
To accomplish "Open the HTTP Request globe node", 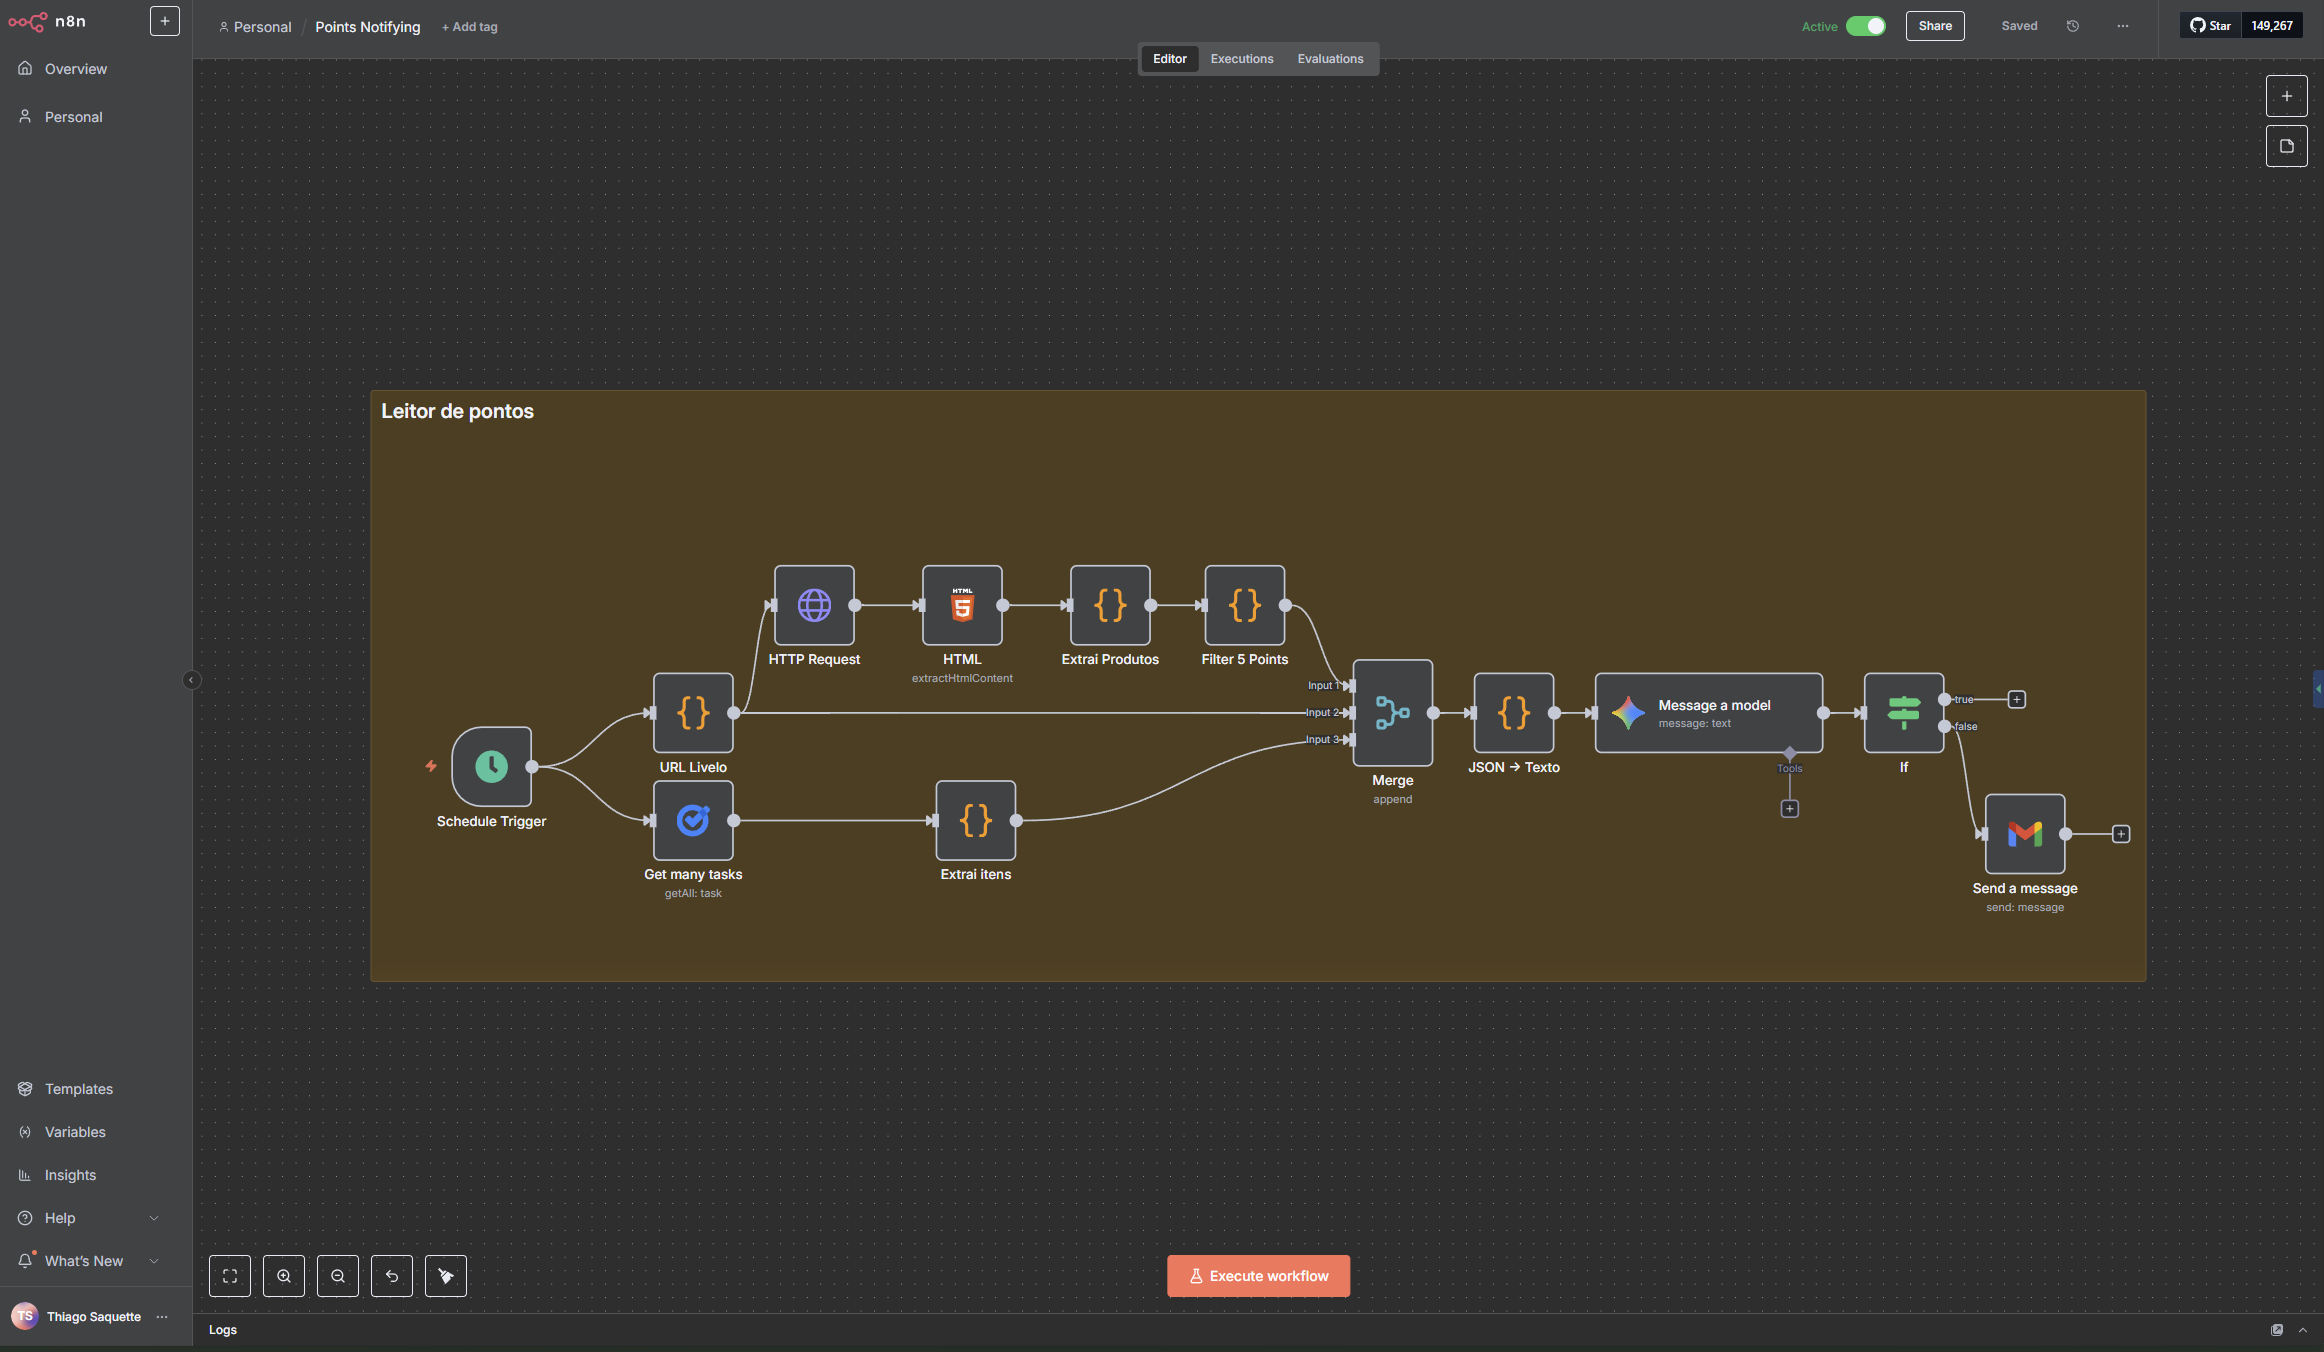I will 814,605.
